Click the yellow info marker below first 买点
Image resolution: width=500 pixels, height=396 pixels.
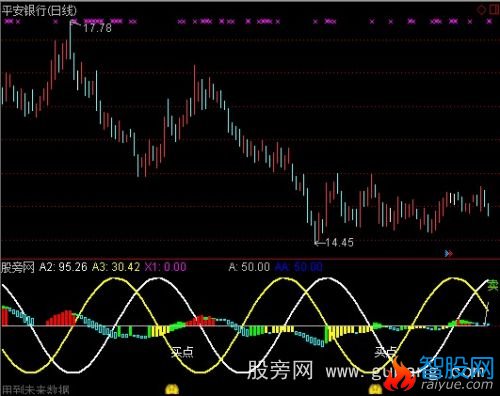point(172,389)
